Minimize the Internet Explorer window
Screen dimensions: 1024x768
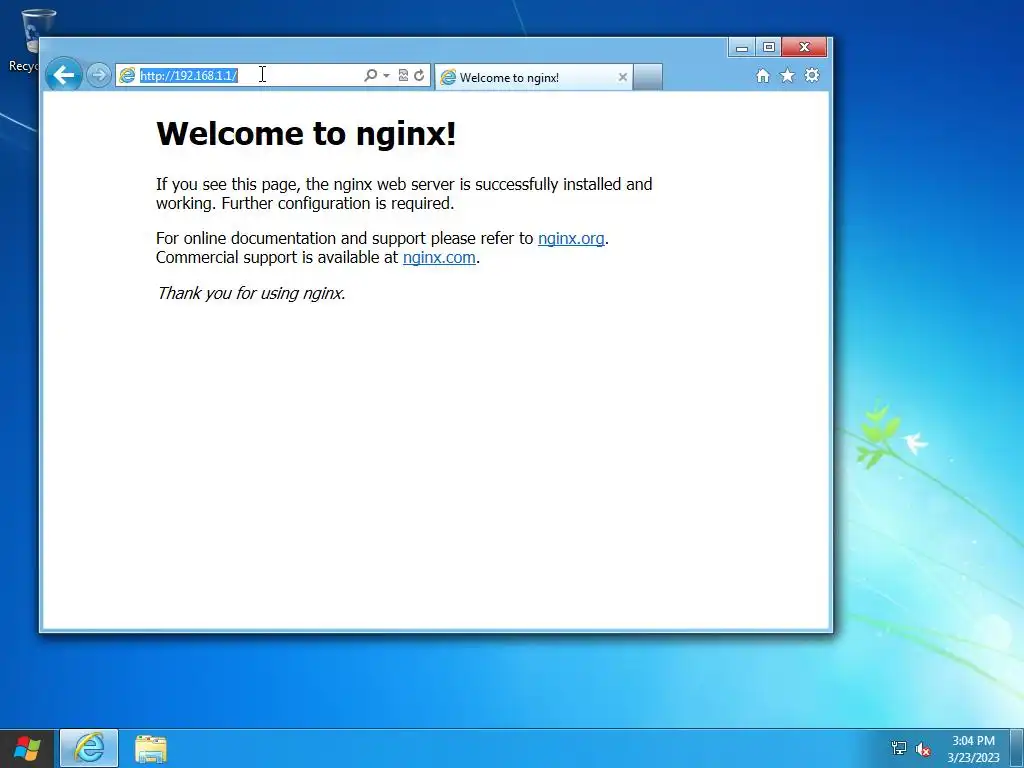[742, 48]
